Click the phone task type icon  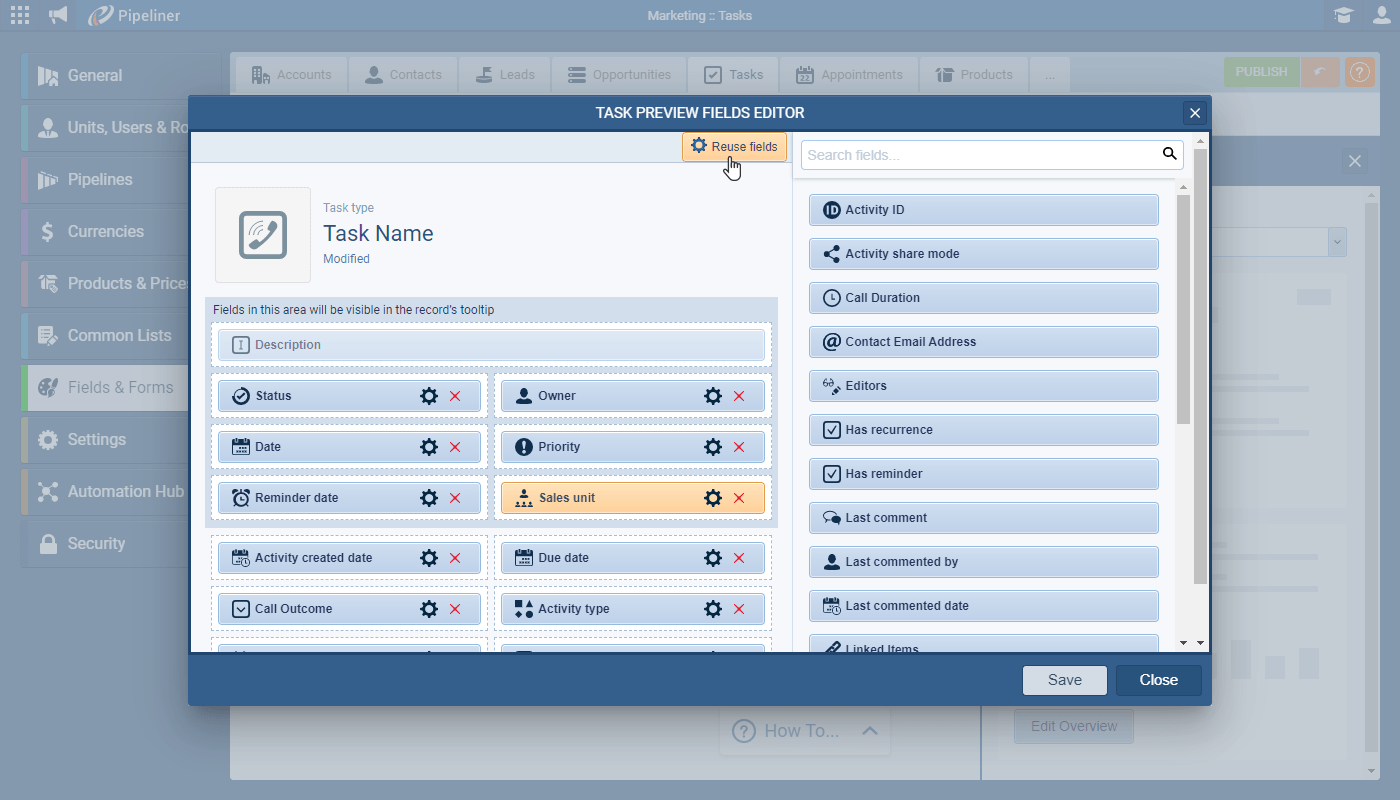pos(262,235)
